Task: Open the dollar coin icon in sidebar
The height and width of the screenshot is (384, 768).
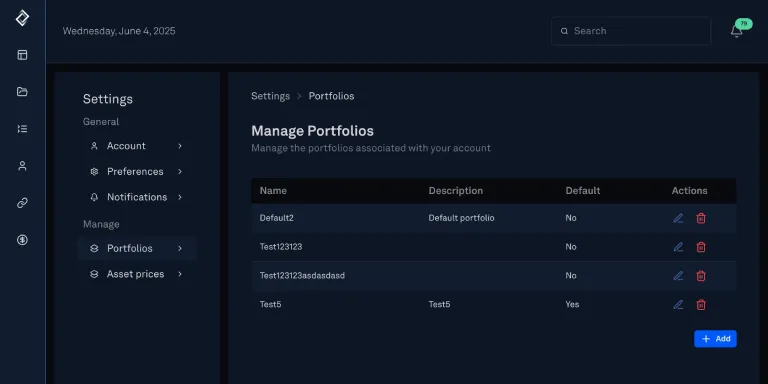Action: point(22,240)
